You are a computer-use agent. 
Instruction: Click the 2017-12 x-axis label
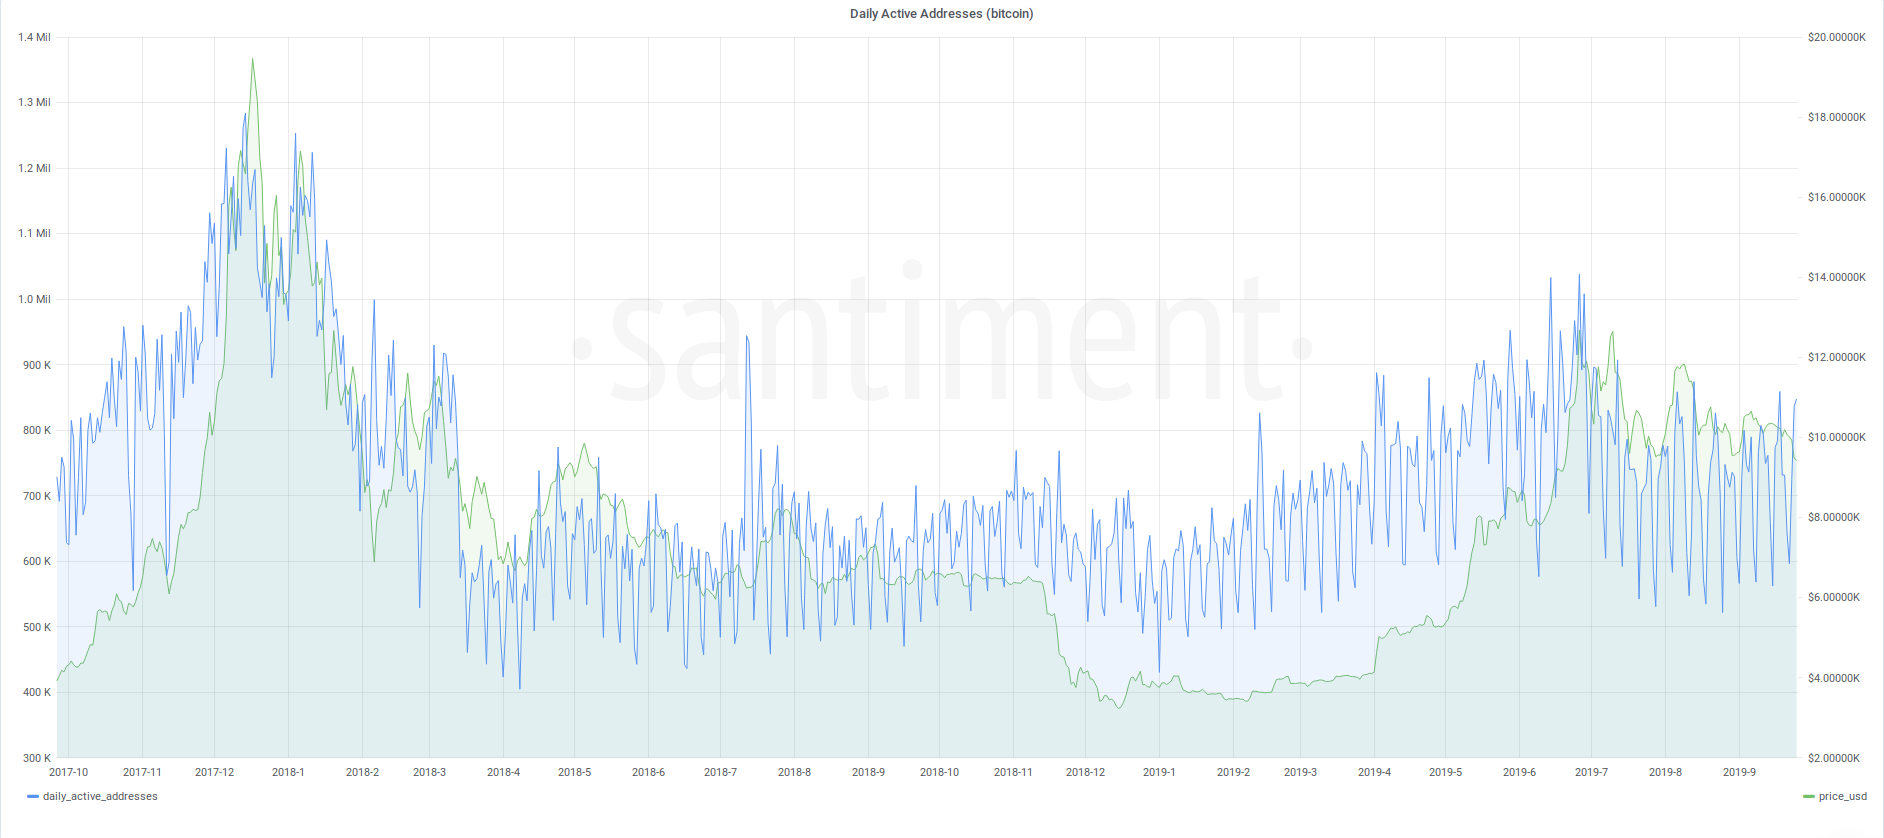pos(214,772)
